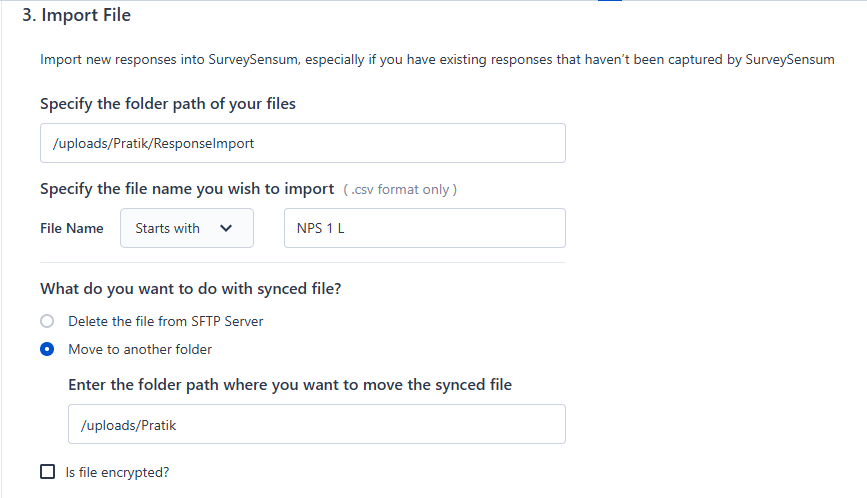867x498 pixels.
Task: Click the ".csv format only" hint text
Action: tap(400, 189)
